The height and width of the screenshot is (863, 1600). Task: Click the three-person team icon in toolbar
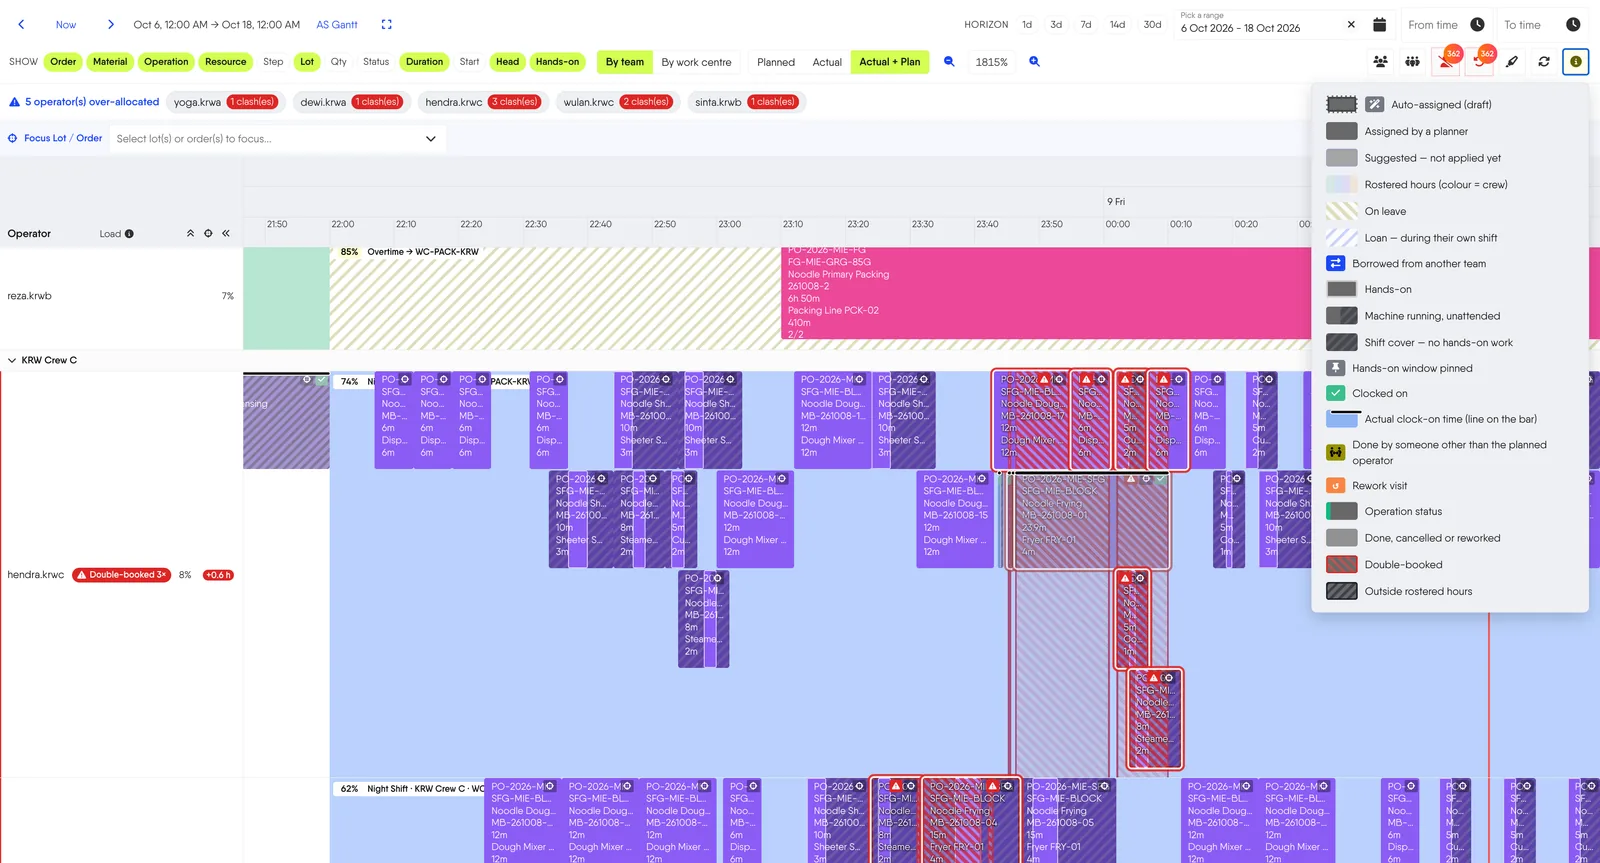point(1381,62)
